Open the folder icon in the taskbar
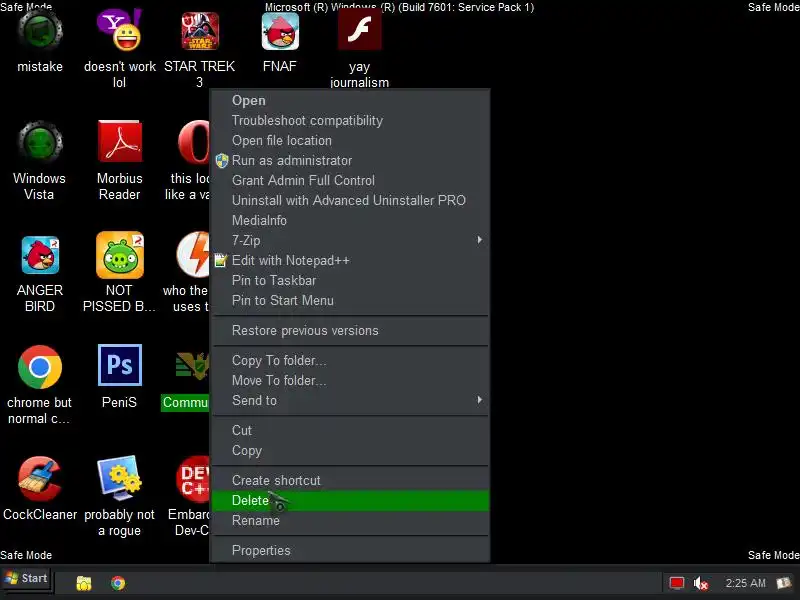800x600 pixels. 84,583
